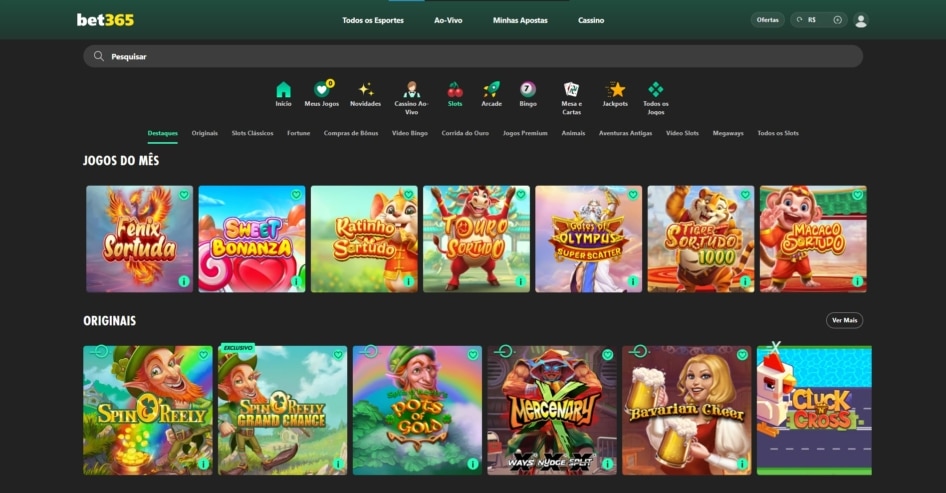Favorite the Pots of Gold game
Image resolution: width=946 pixels, height=493 pixels.
(473, 355)
